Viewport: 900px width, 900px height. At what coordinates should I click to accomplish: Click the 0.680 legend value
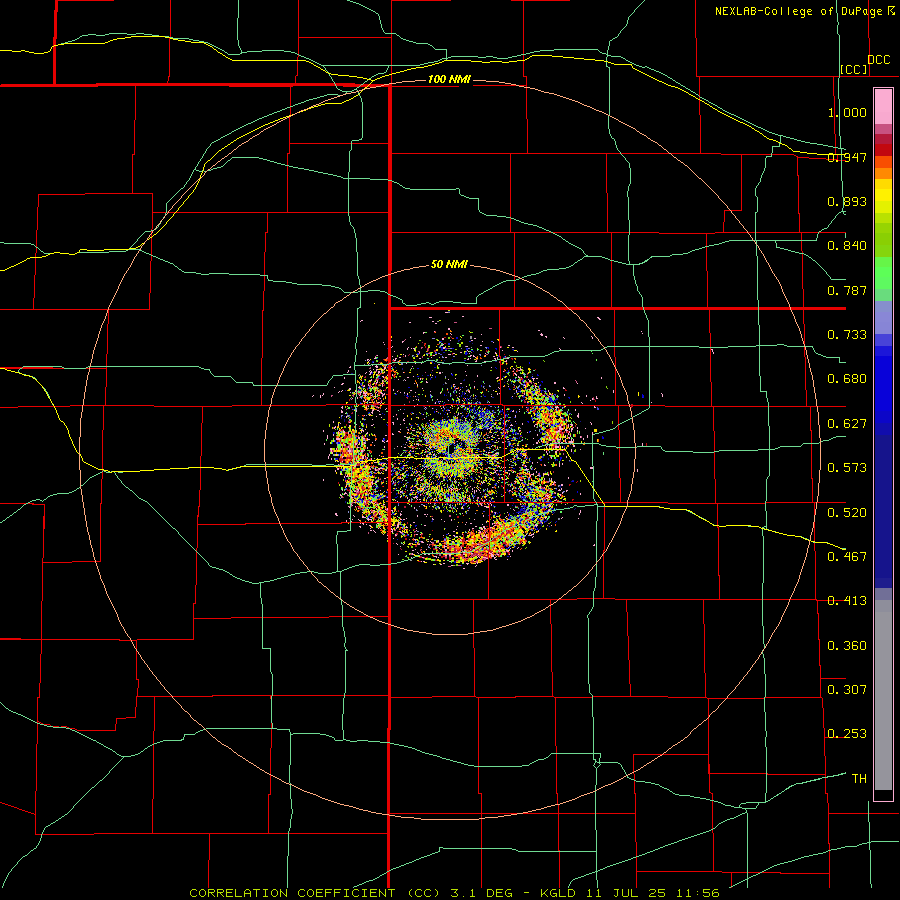coord(847,379)
